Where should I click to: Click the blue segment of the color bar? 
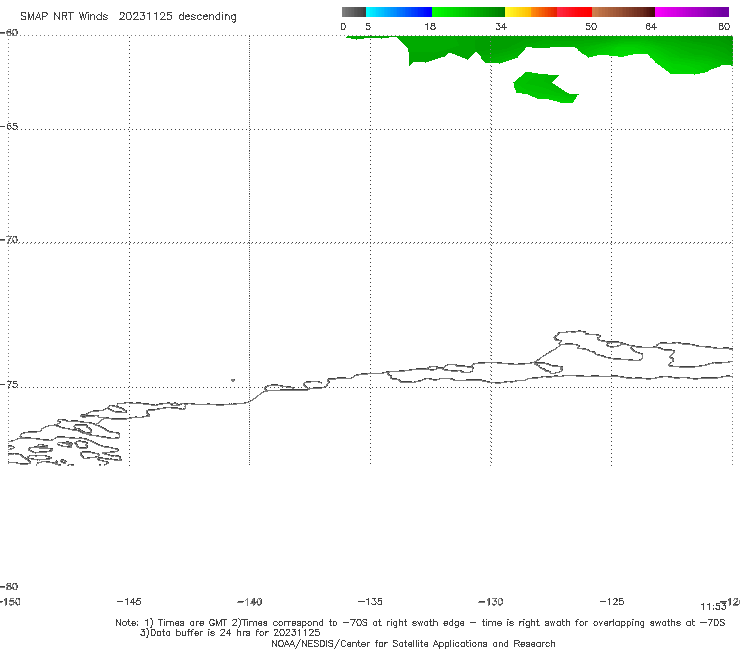click(x=399, y=12)
